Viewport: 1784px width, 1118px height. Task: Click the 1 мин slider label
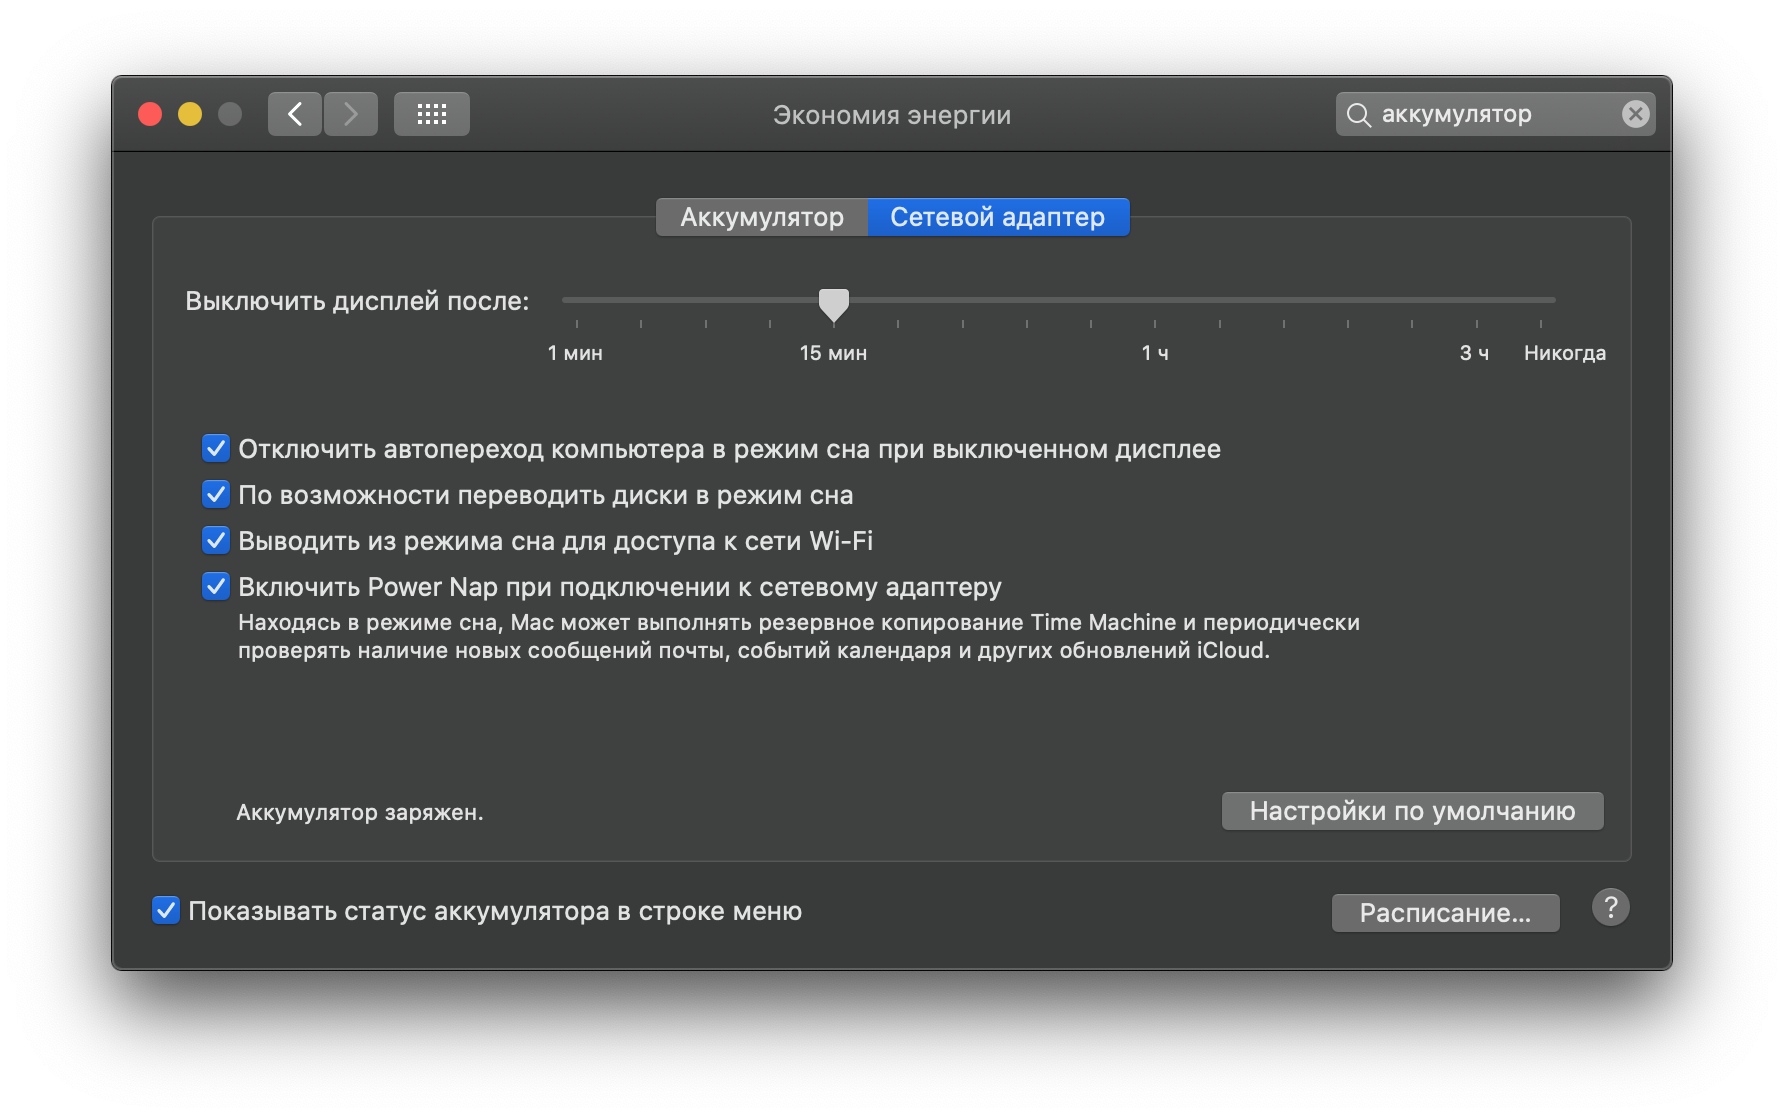click(x=575, y=353)
